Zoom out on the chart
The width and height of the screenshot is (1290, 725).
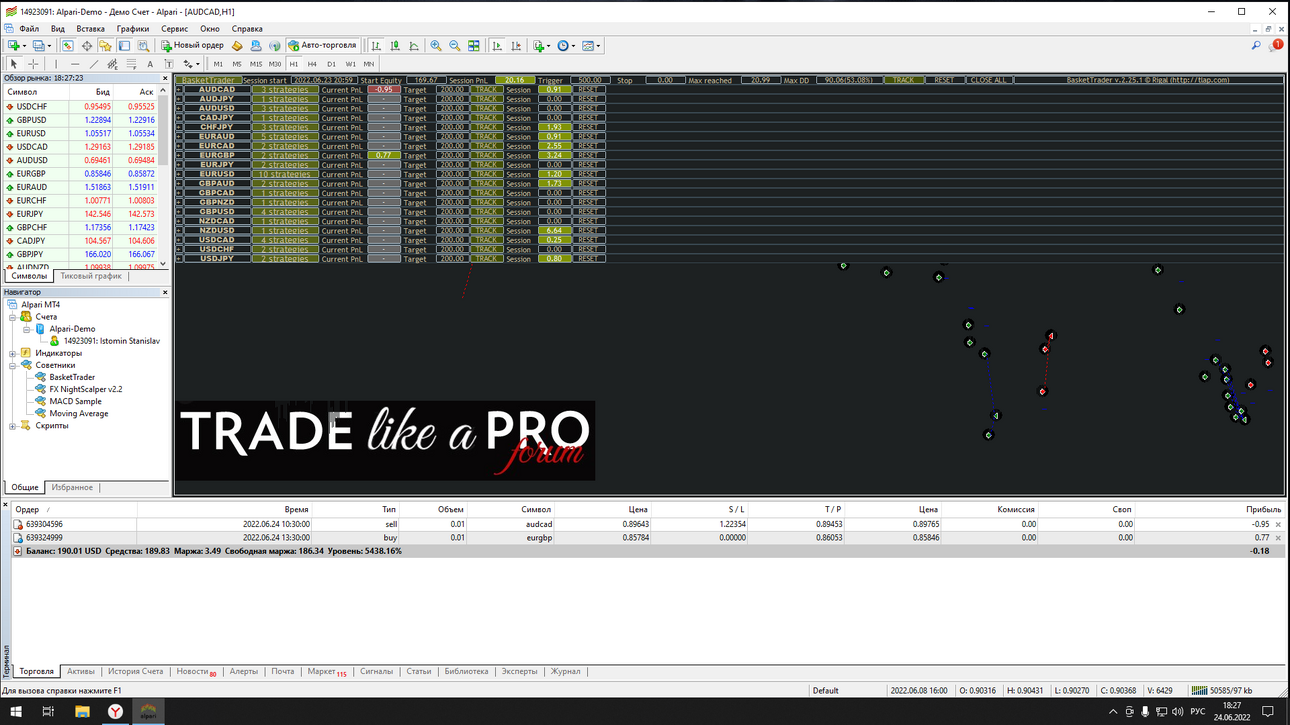pyautogui.click(x=455, y=45)
